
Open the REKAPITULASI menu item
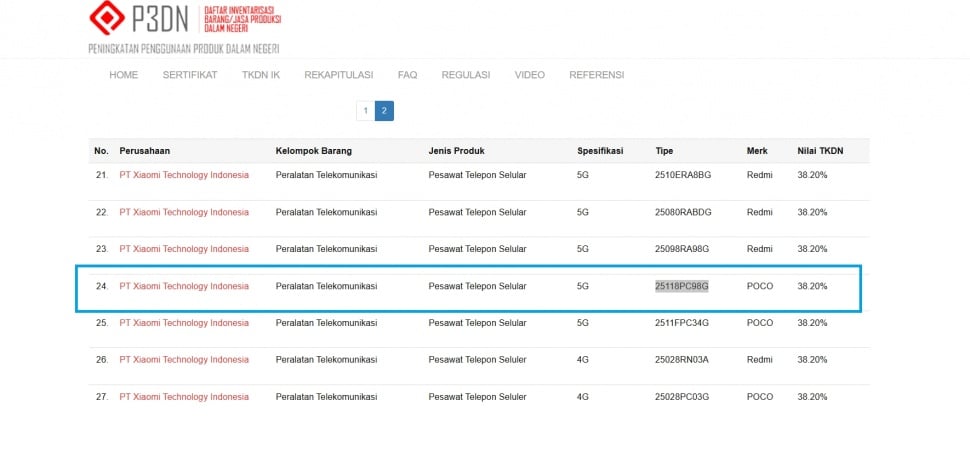pyautogui.click(x=339, y=75)
